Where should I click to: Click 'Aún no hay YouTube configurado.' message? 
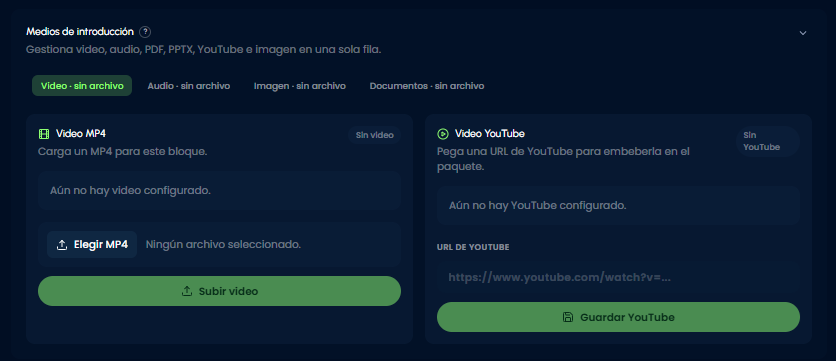[537, 205]
